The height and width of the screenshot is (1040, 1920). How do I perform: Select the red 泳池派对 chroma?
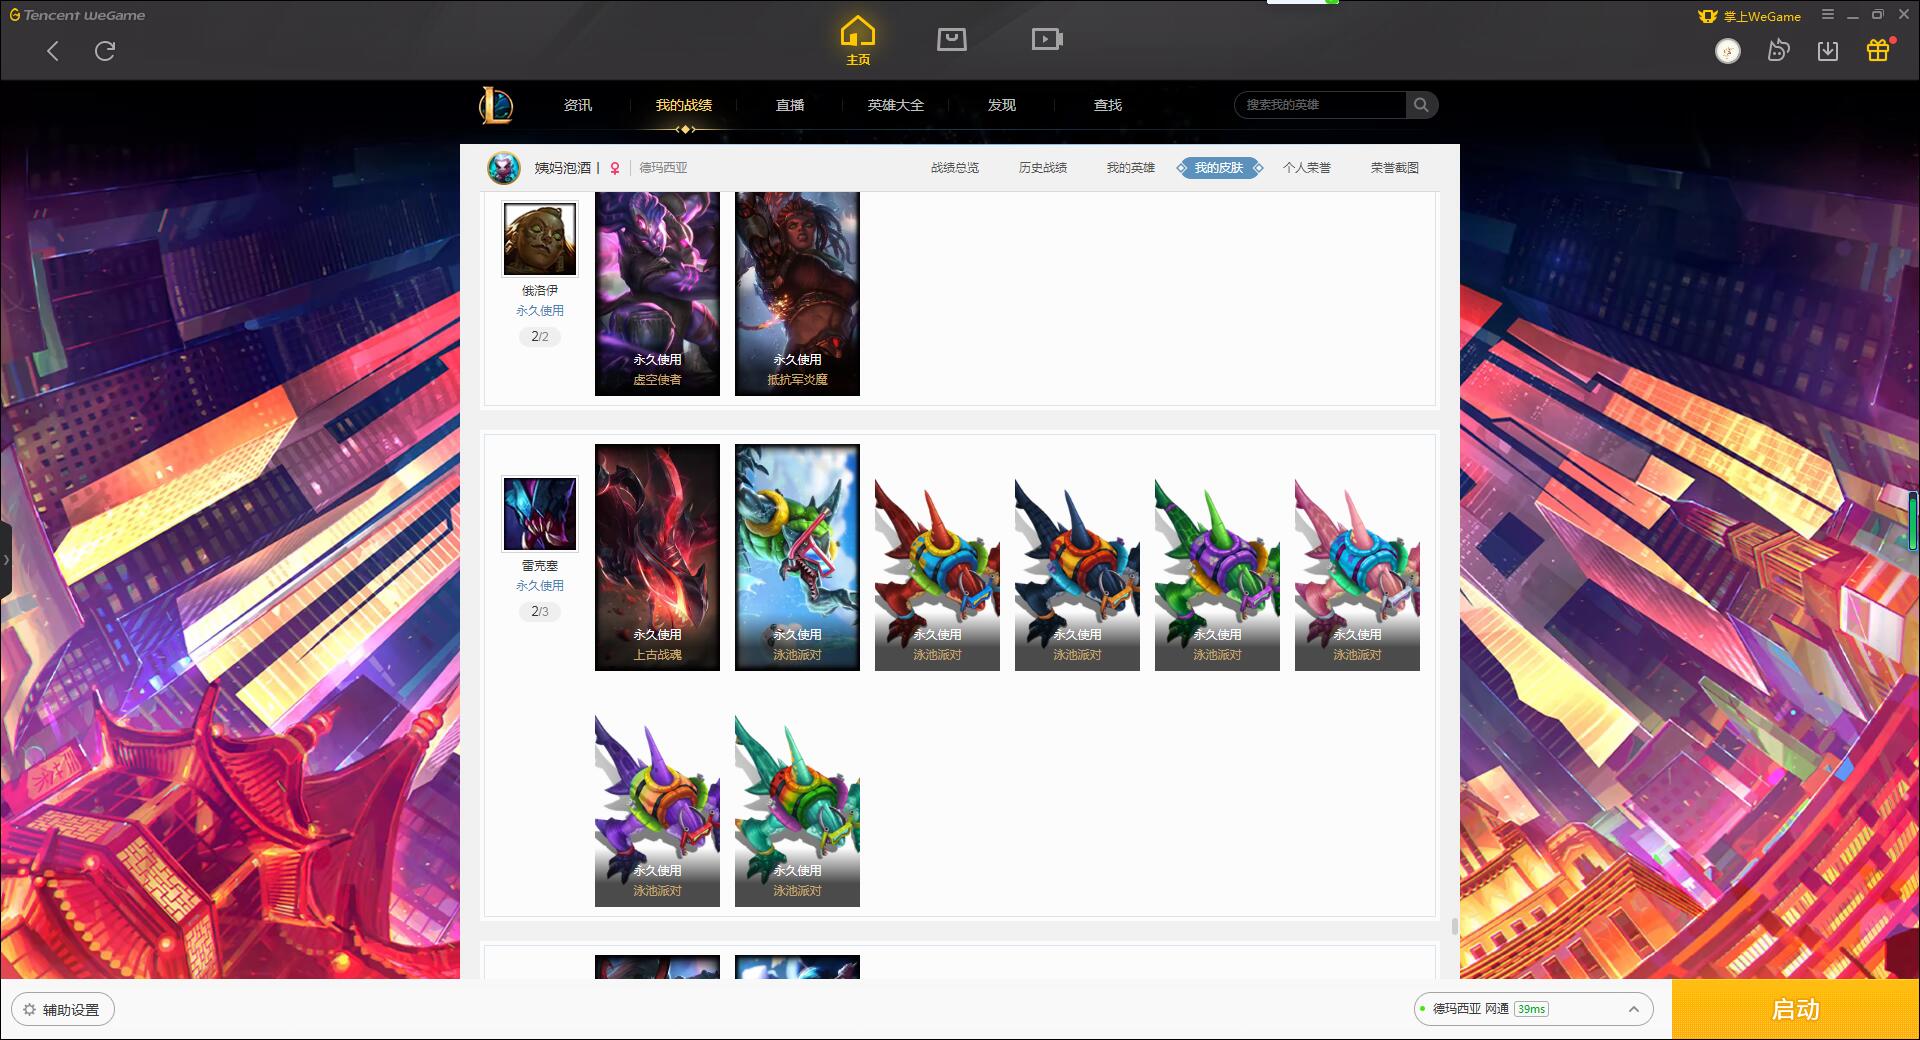(937, 573)
